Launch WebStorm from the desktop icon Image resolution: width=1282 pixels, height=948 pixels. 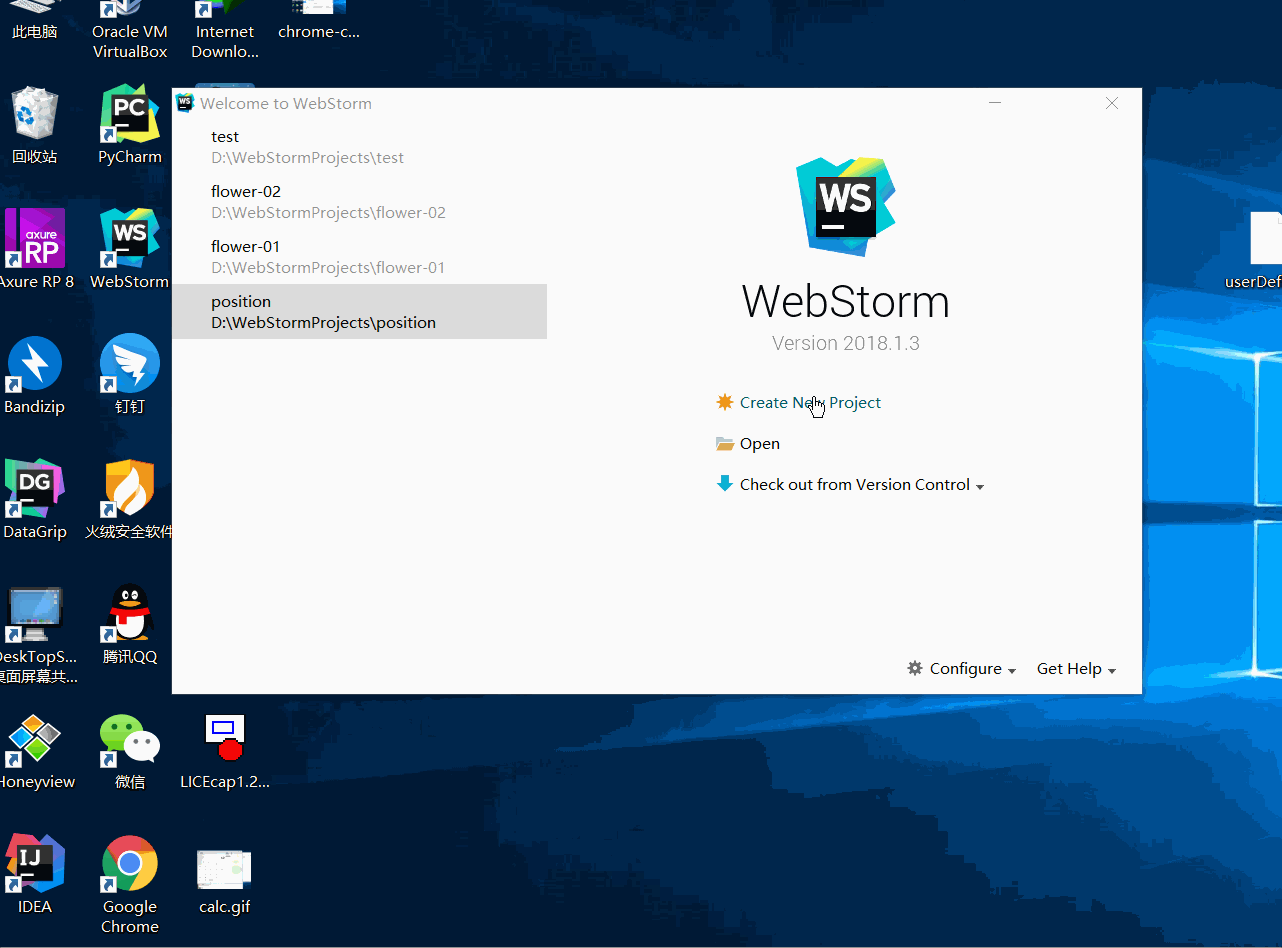[x=130, y=249]
